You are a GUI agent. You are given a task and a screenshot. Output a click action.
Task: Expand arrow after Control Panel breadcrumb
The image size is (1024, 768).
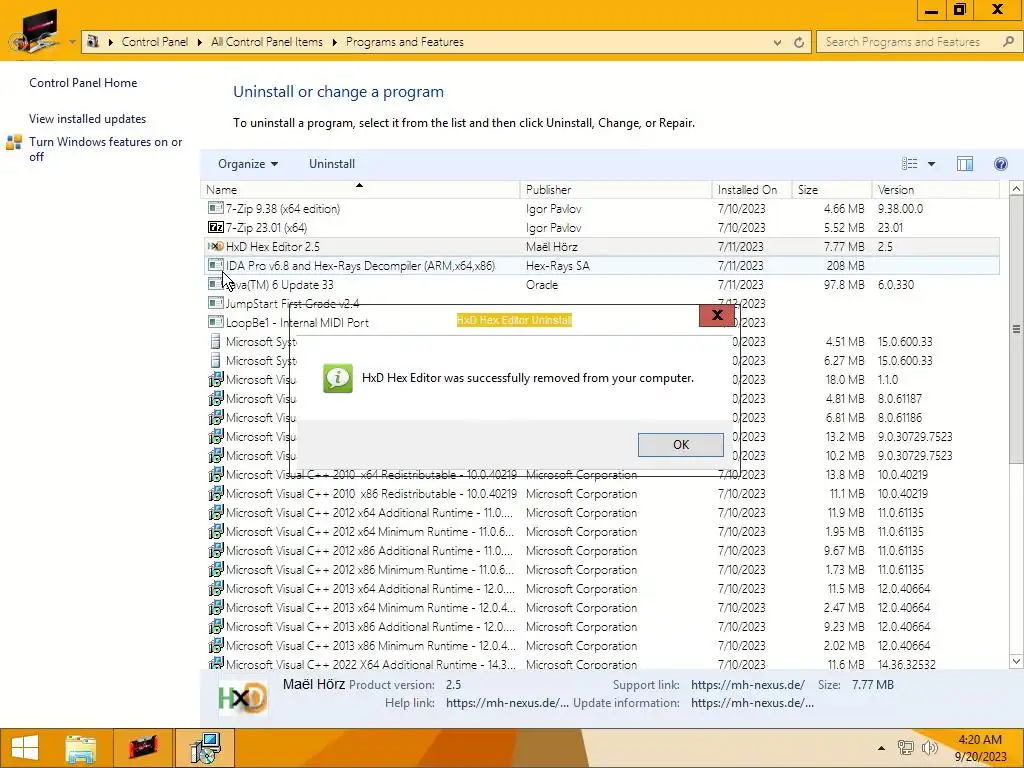coord(200,42)
